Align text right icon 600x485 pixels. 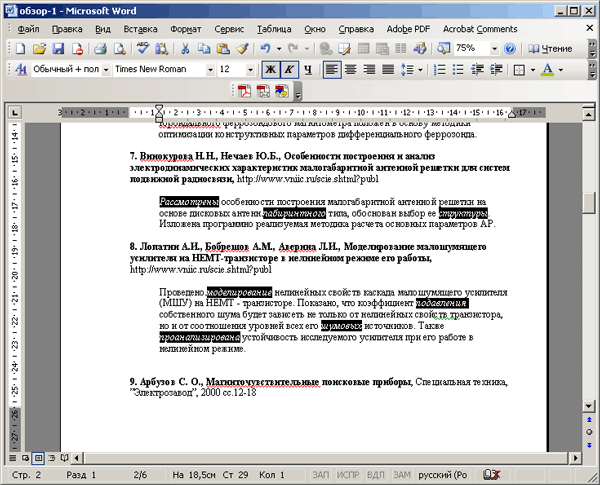pos(369,69)
